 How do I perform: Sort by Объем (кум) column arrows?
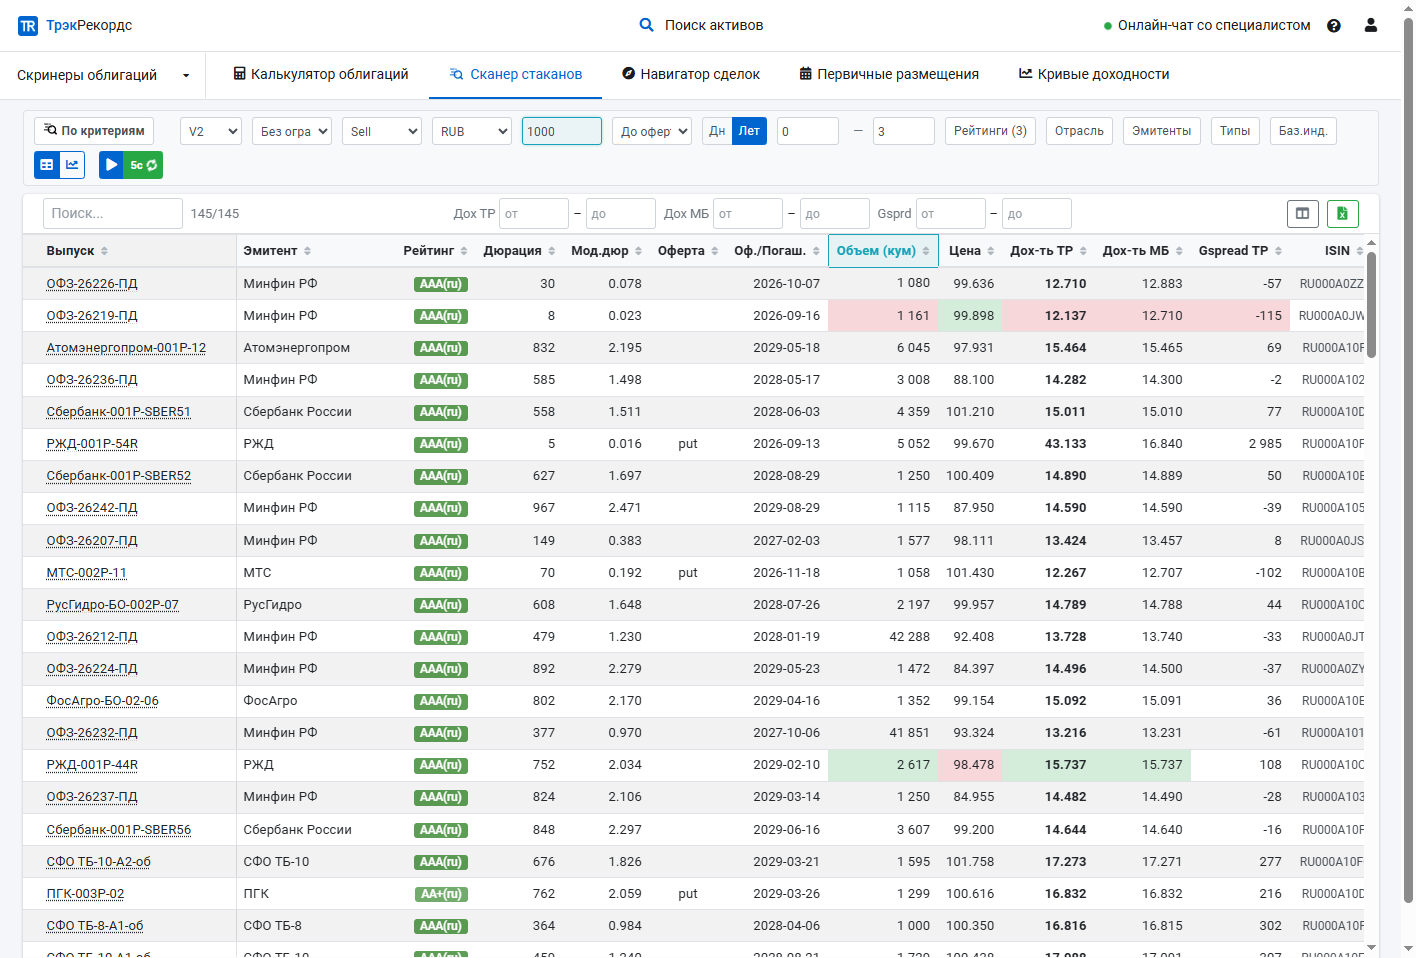pyautogui.click(x=926, y=251)
